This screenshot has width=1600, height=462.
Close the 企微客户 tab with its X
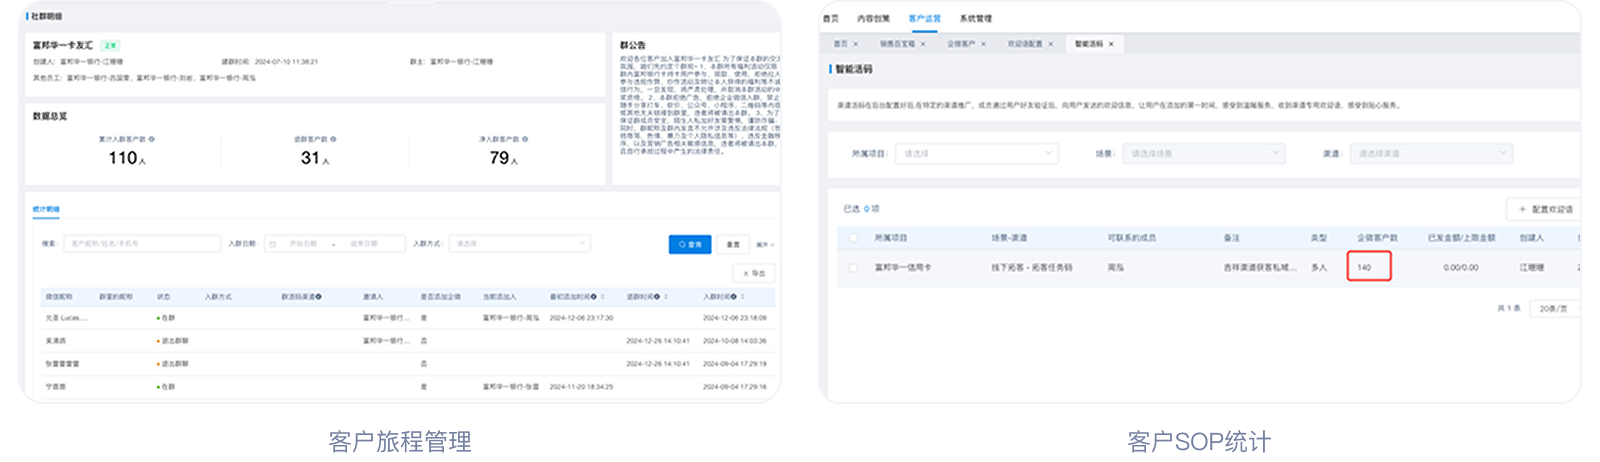983,44
